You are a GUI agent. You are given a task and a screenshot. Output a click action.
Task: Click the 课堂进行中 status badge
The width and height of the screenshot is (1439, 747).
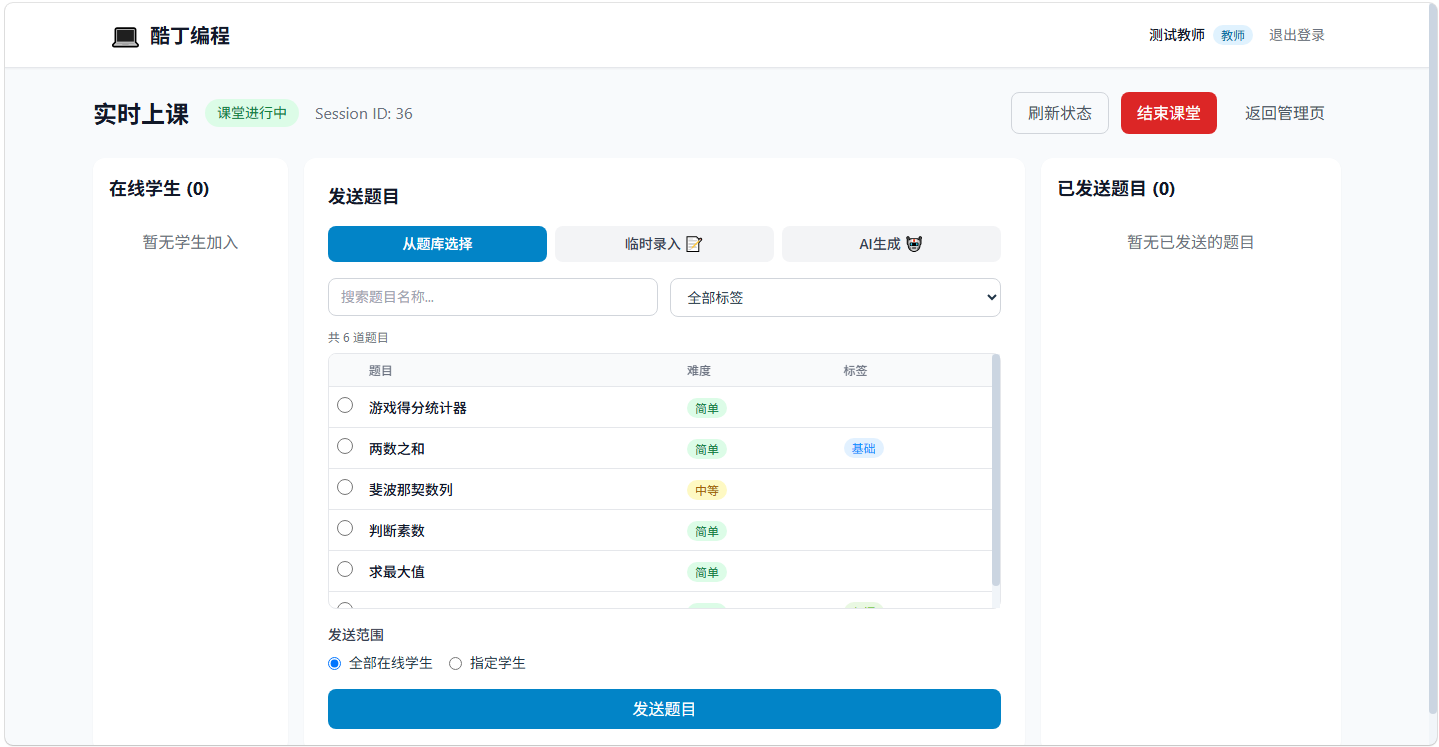pos(252,113)
